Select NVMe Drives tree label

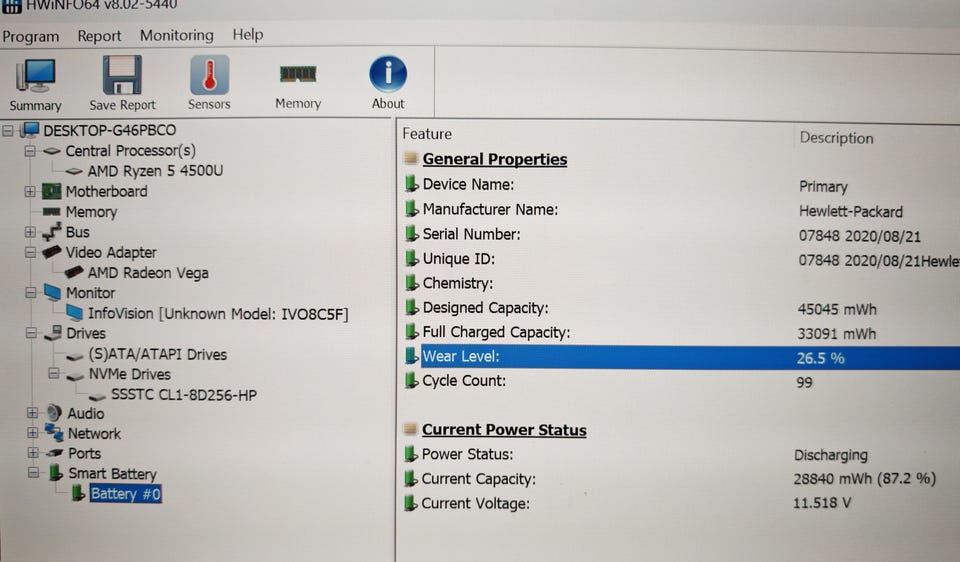(x=129, y=374)
